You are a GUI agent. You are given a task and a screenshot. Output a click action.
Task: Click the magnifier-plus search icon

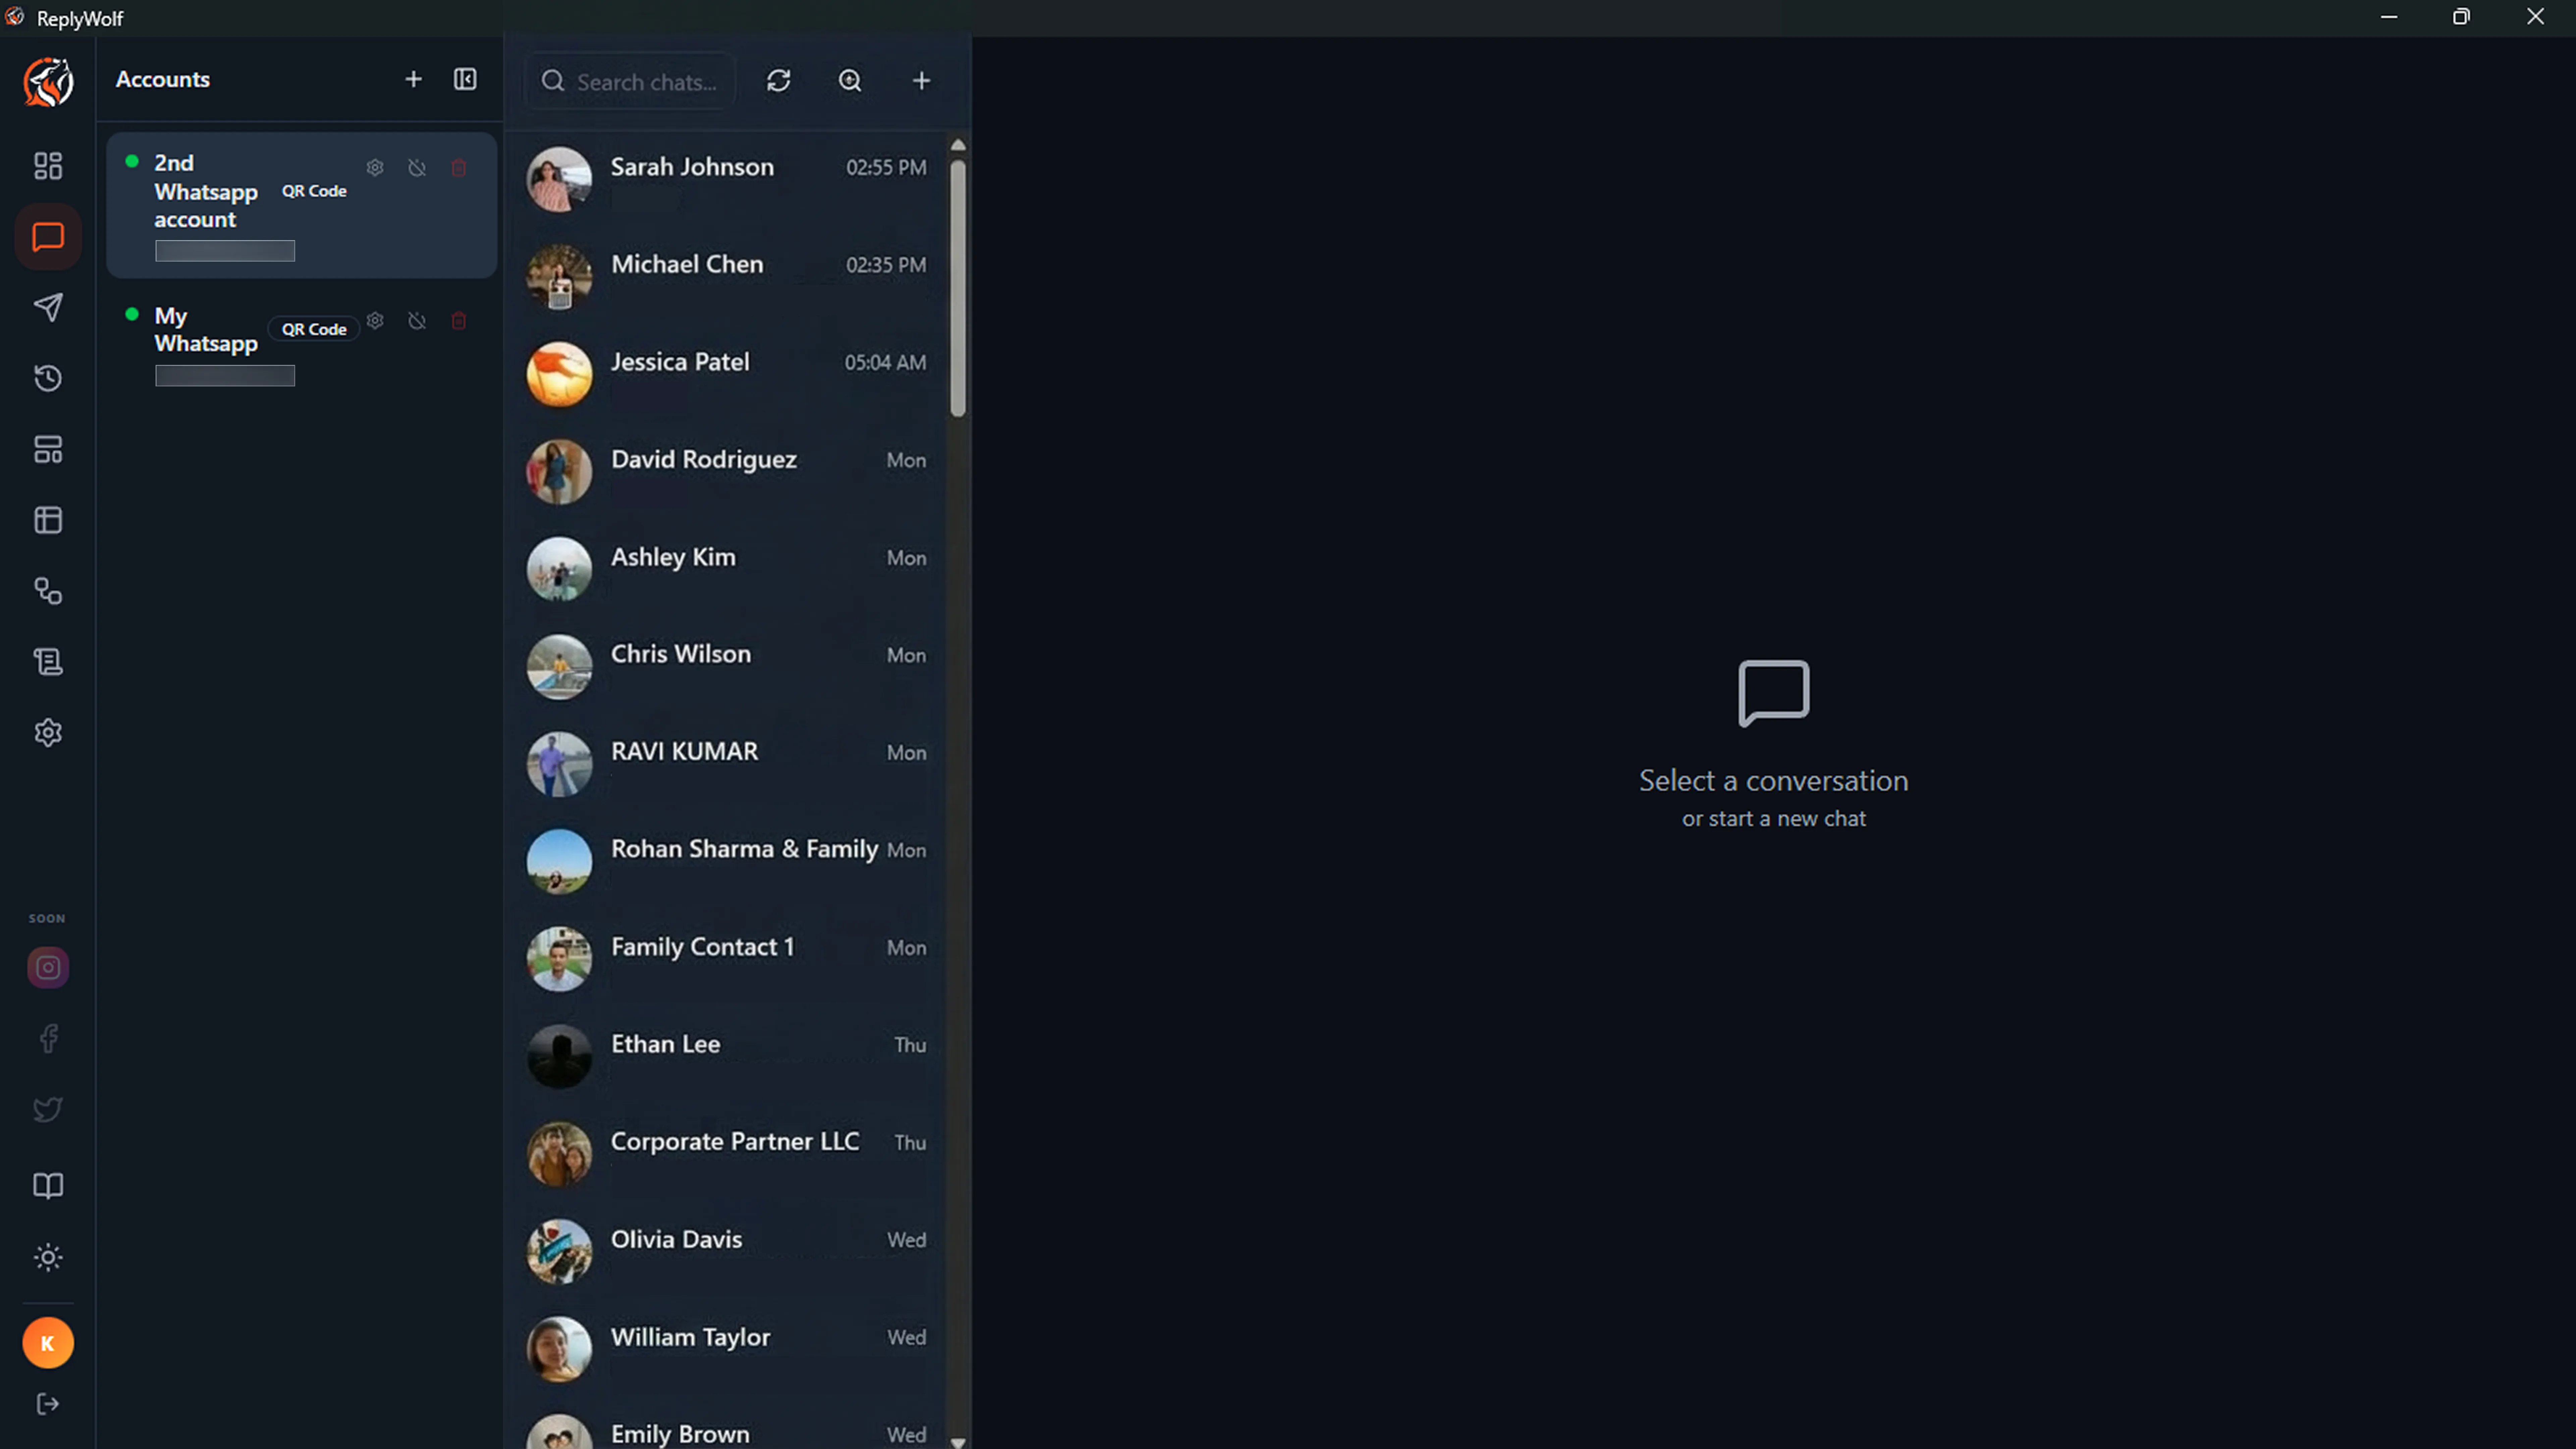tap(850, 81)
